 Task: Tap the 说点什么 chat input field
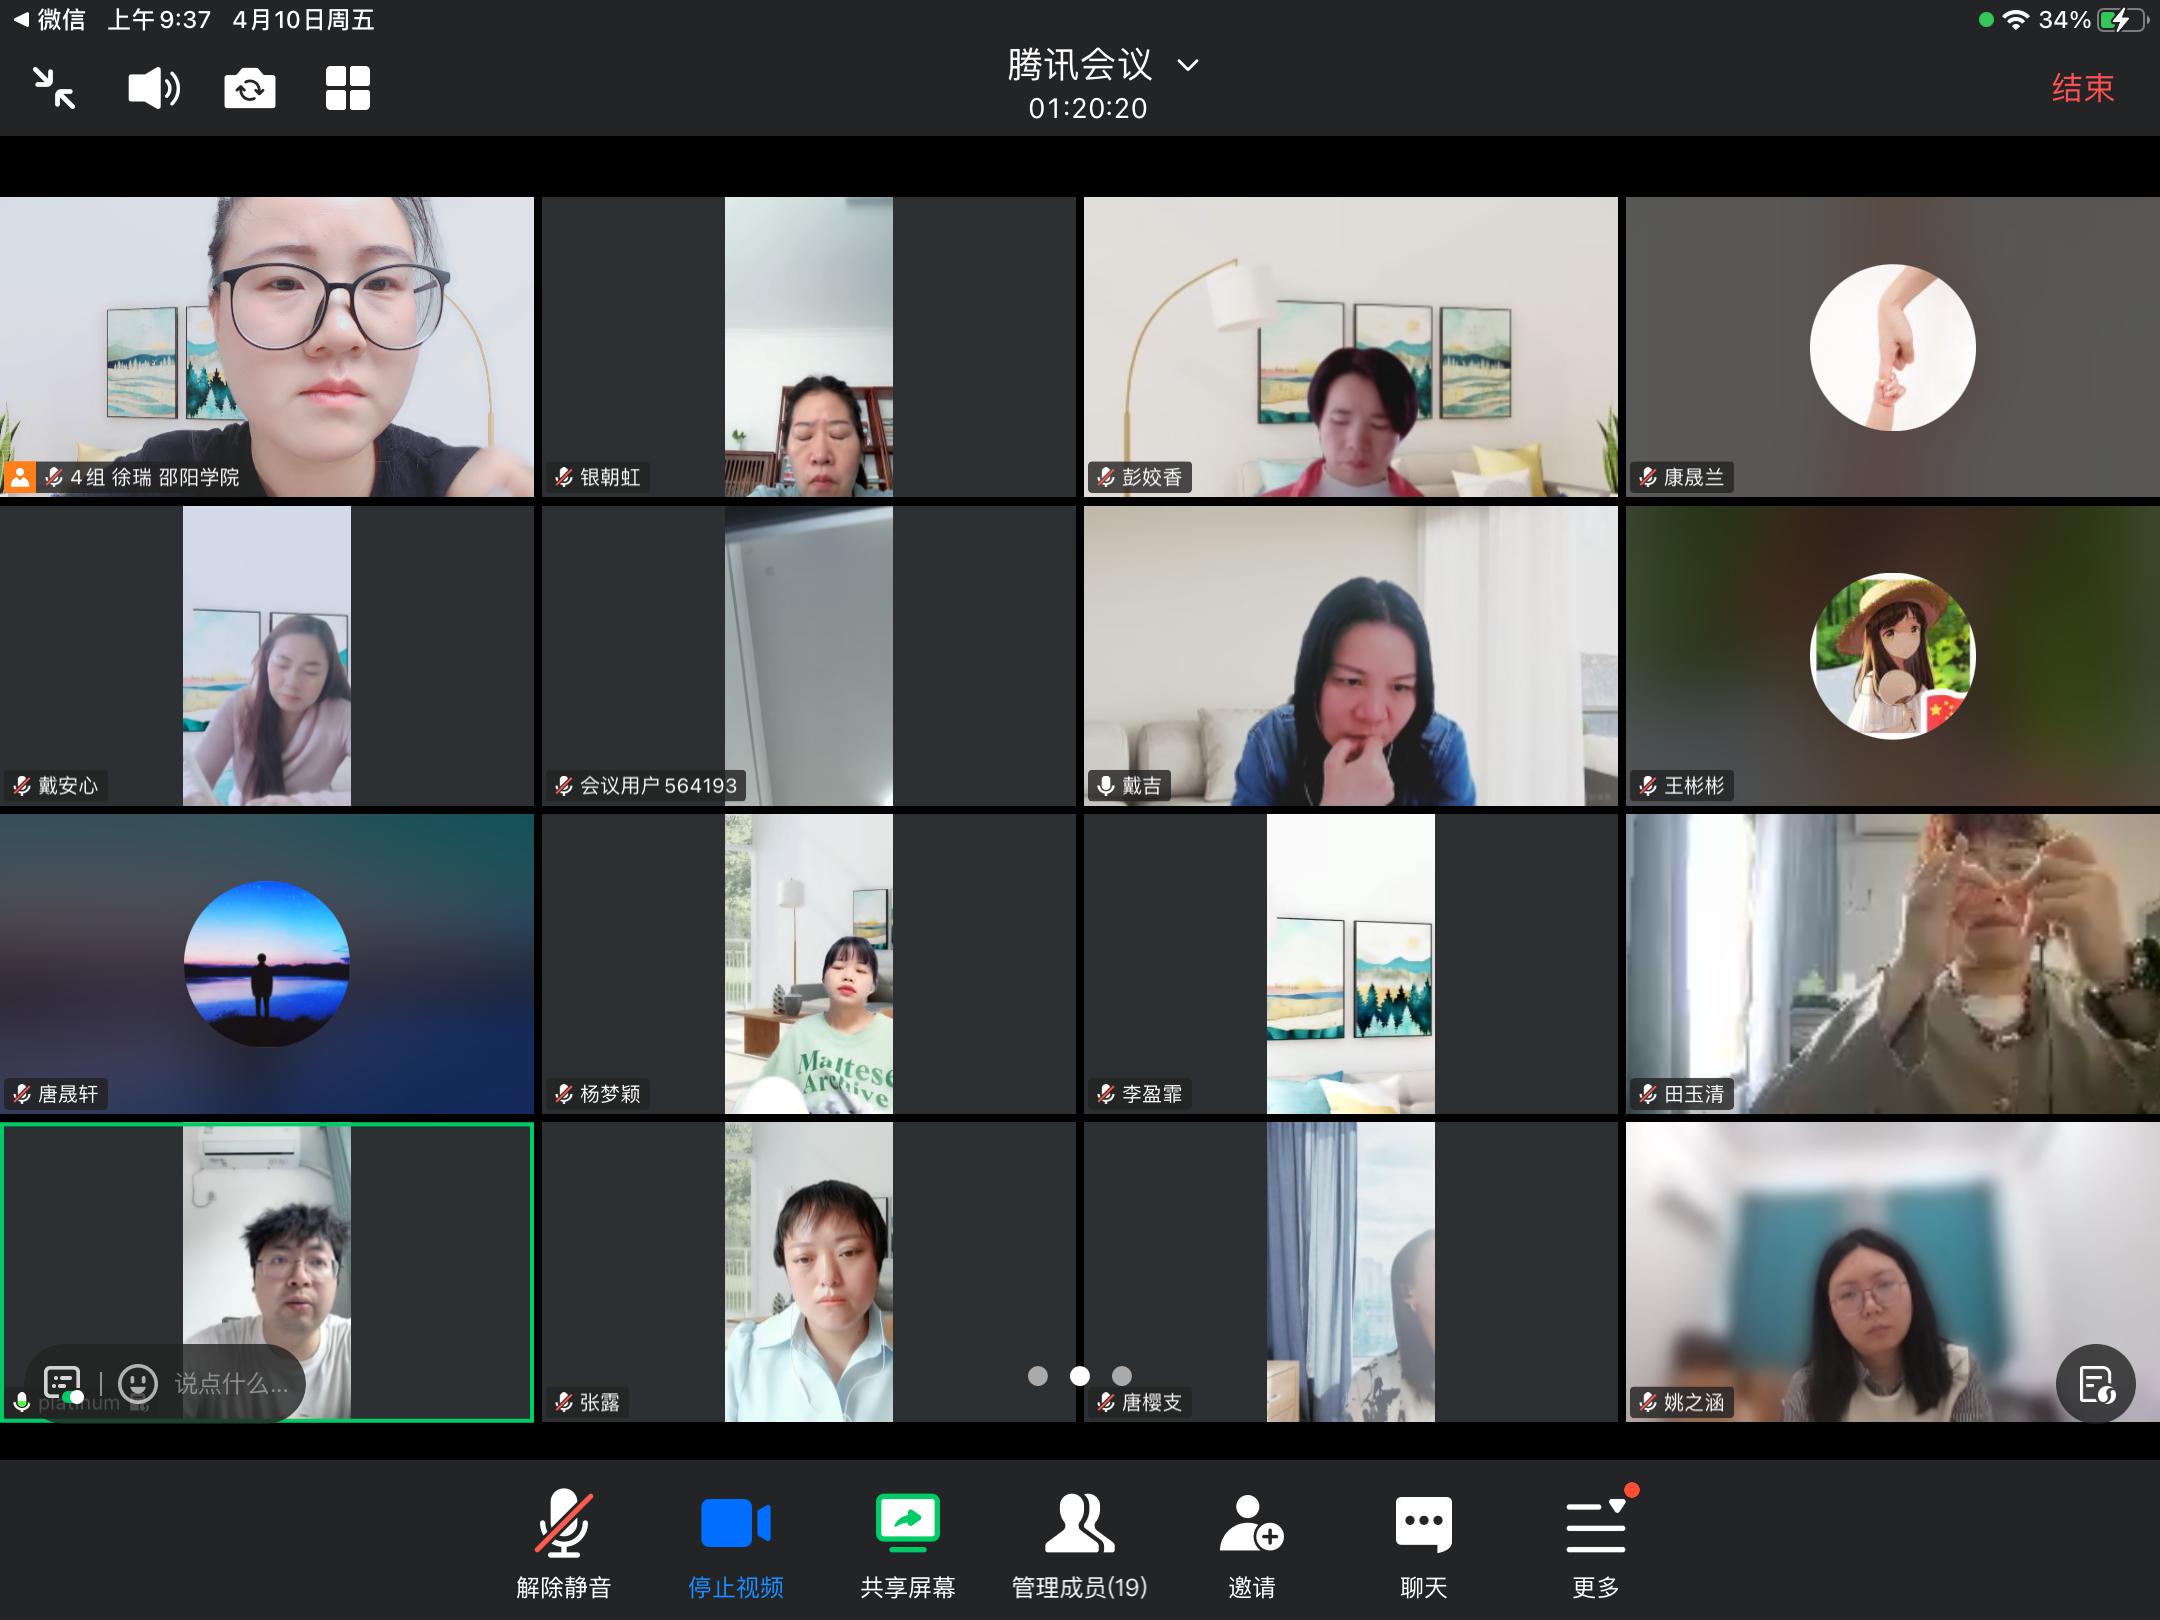click(231, 1384)
